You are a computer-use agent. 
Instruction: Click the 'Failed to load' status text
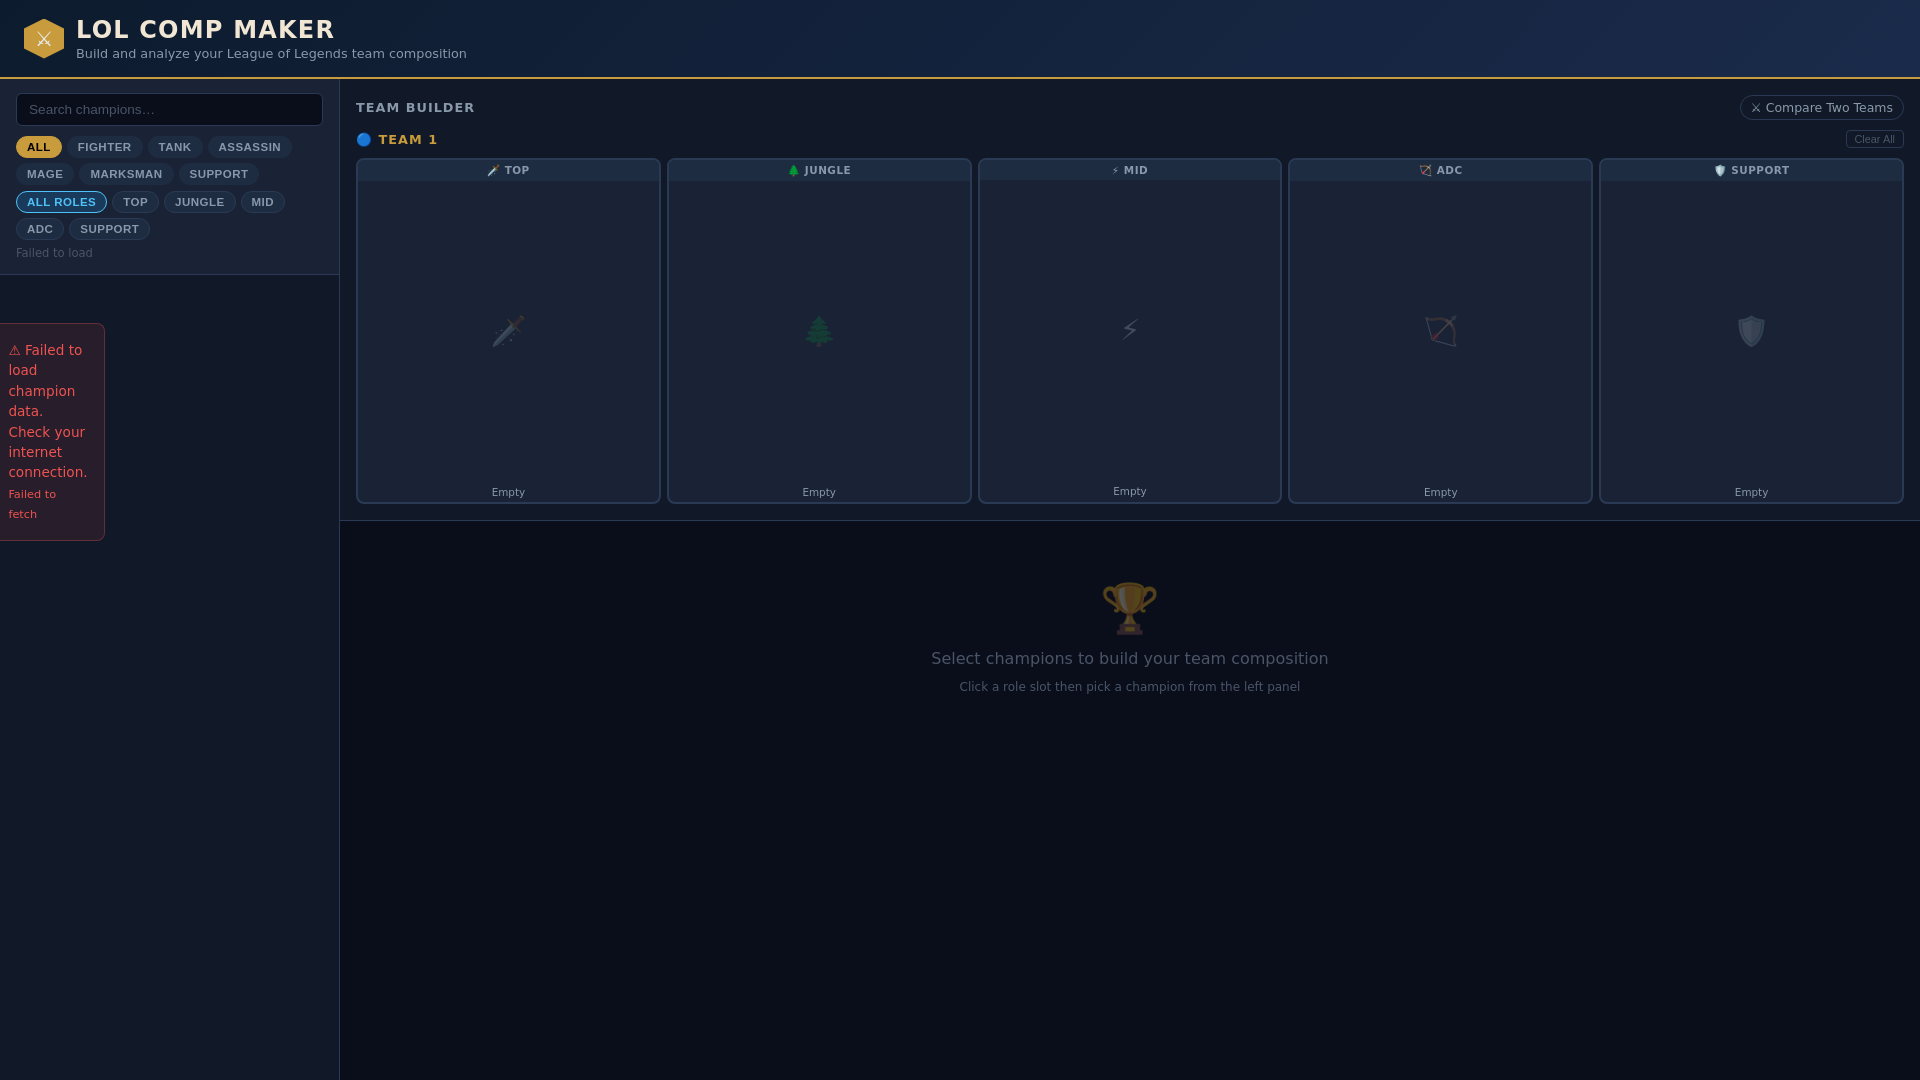click(x=54, y=254)
